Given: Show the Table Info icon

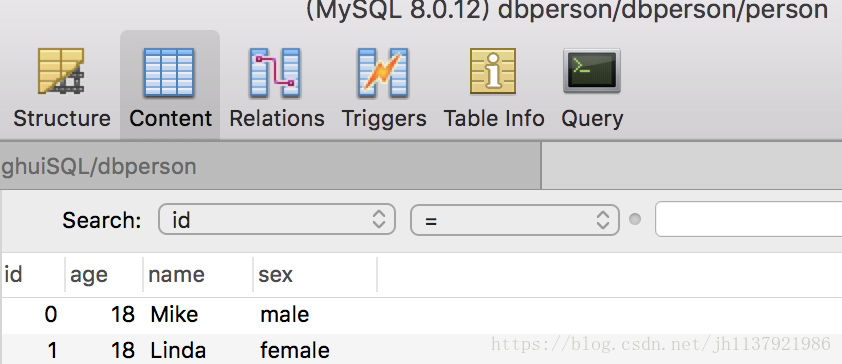Looking at the screenshot, I should 493,71.
